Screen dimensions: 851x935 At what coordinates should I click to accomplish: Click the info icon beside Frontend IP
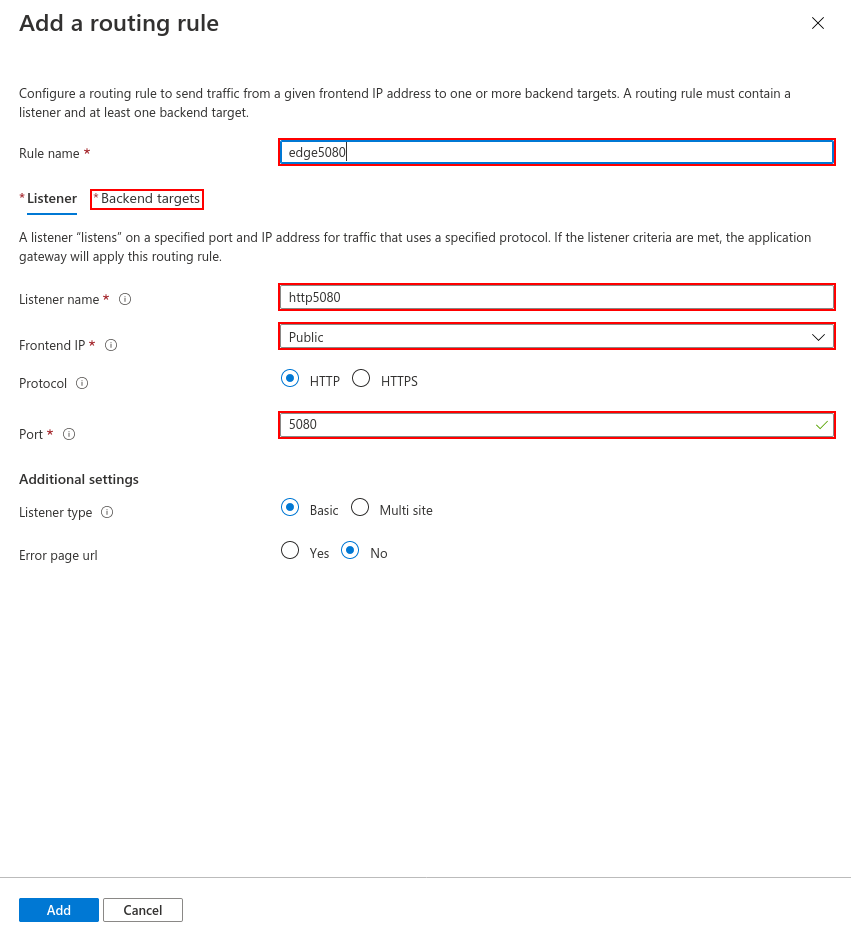click(x=111, y=345)
